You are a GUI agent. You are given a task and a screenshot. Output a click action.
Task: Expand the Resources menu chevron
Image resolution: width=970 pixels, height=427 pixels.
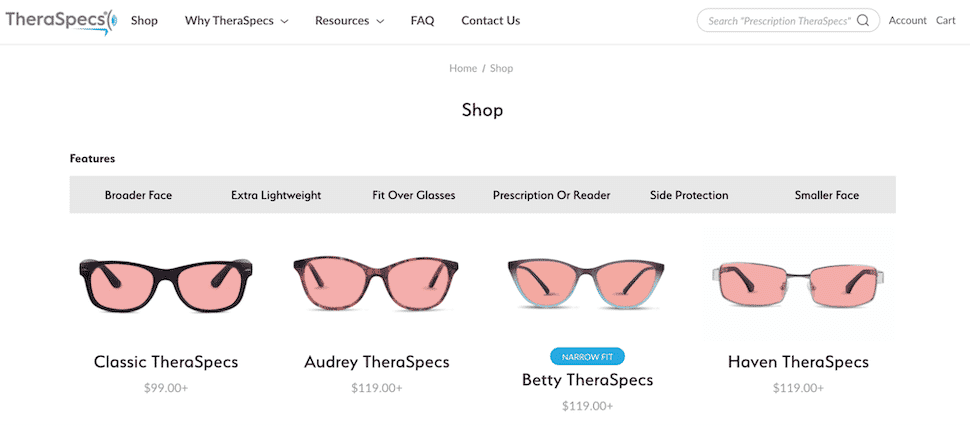[x=380, y=21]
